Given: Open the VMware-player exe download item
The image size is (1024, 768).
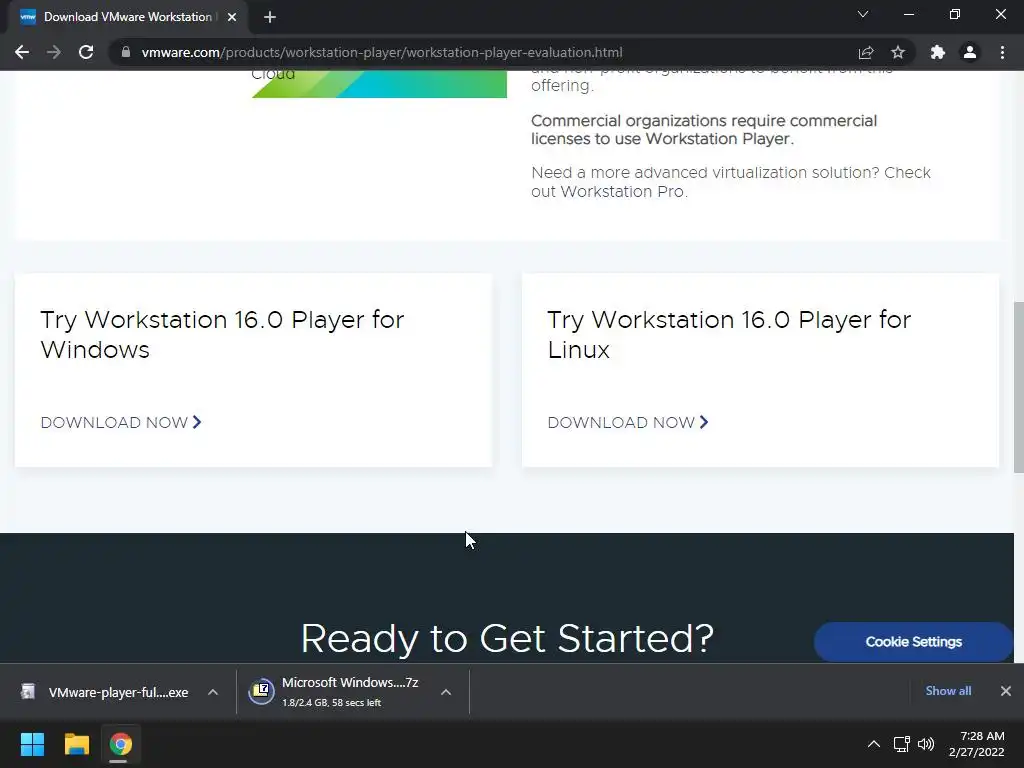Looking at the screenshot, I should point(104,692).
